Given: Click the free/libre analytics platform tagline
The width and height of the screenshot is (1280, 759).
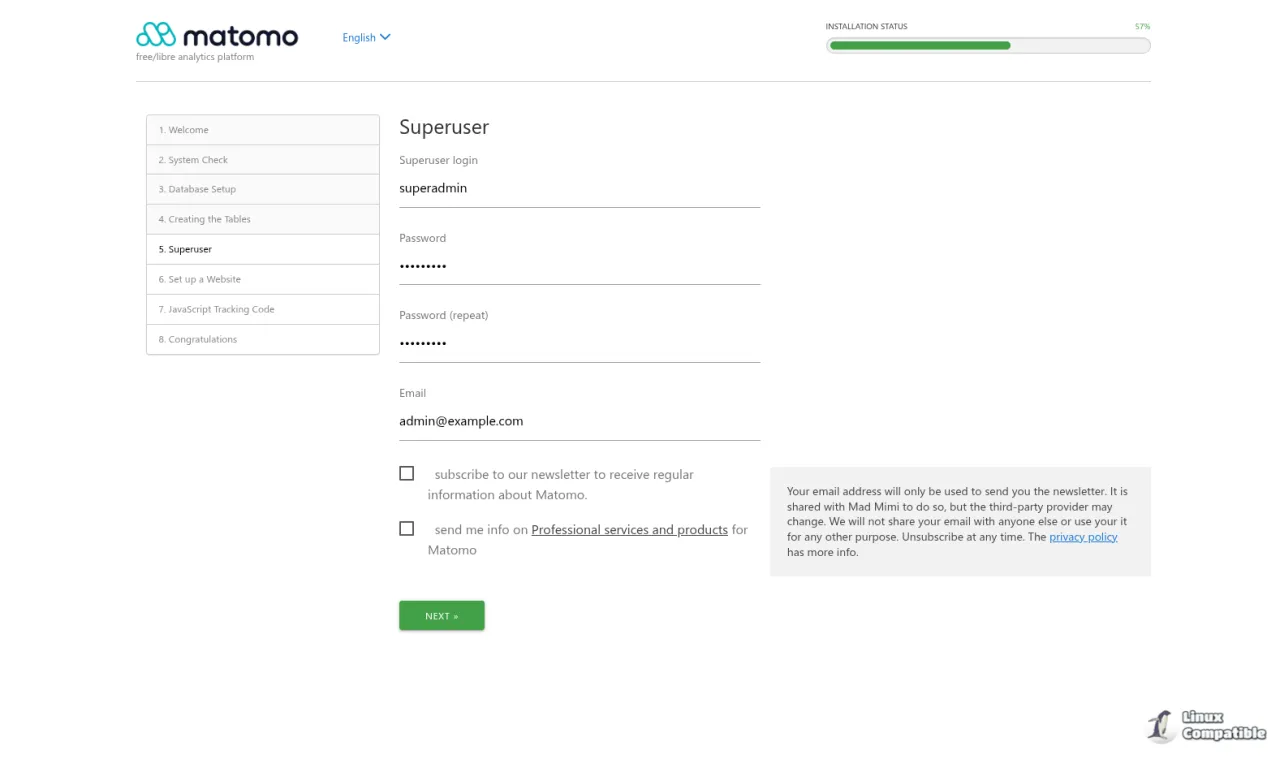Looking at the screenshot, I should (x=195, y=57).
